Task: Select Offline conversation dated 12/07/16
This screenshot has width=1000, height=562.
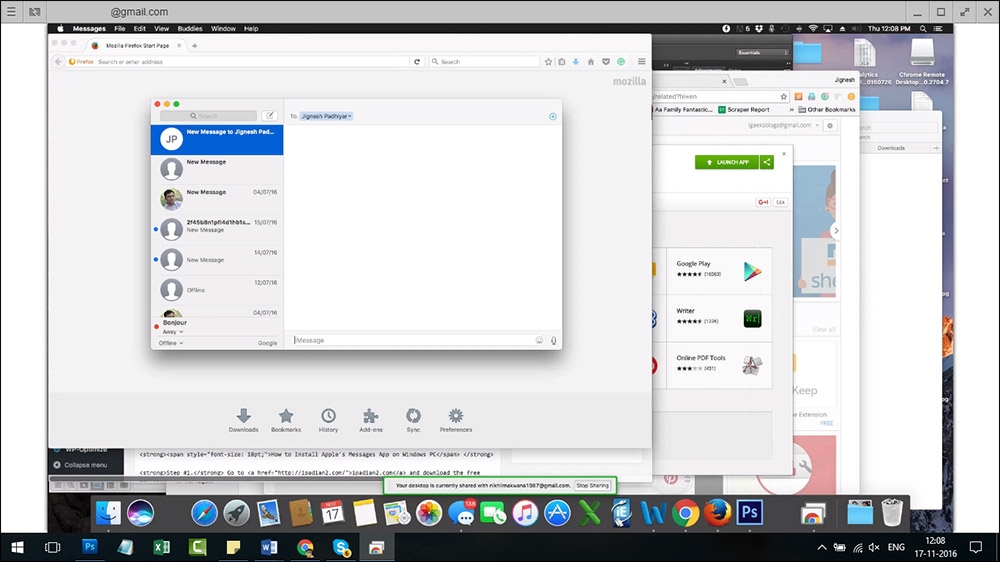Action: [x=217, y=290]
